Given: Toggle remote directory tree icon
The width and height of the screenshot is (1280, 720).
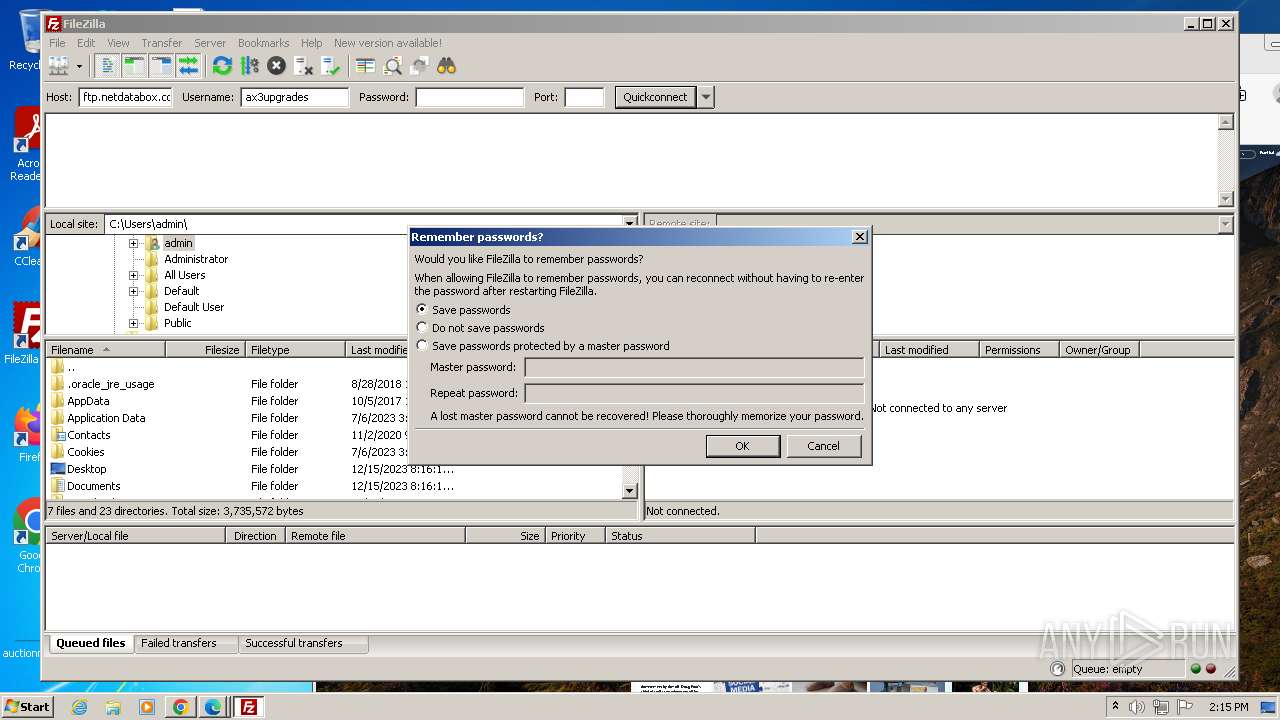Looking at the screenshot, I should tap(161, 66).
